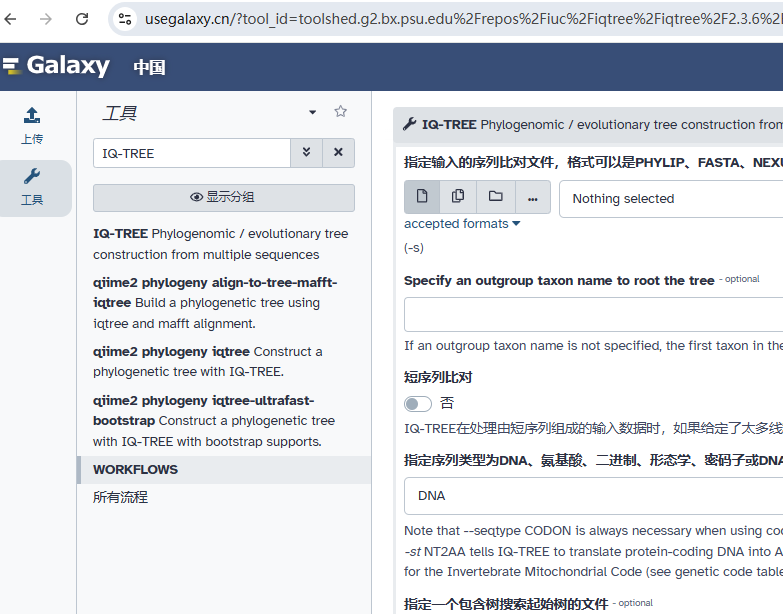The width and height of the screenshot is (783, 614).
Task: Focus the IQ-TREE tool search box
Action: coord(192,153)
